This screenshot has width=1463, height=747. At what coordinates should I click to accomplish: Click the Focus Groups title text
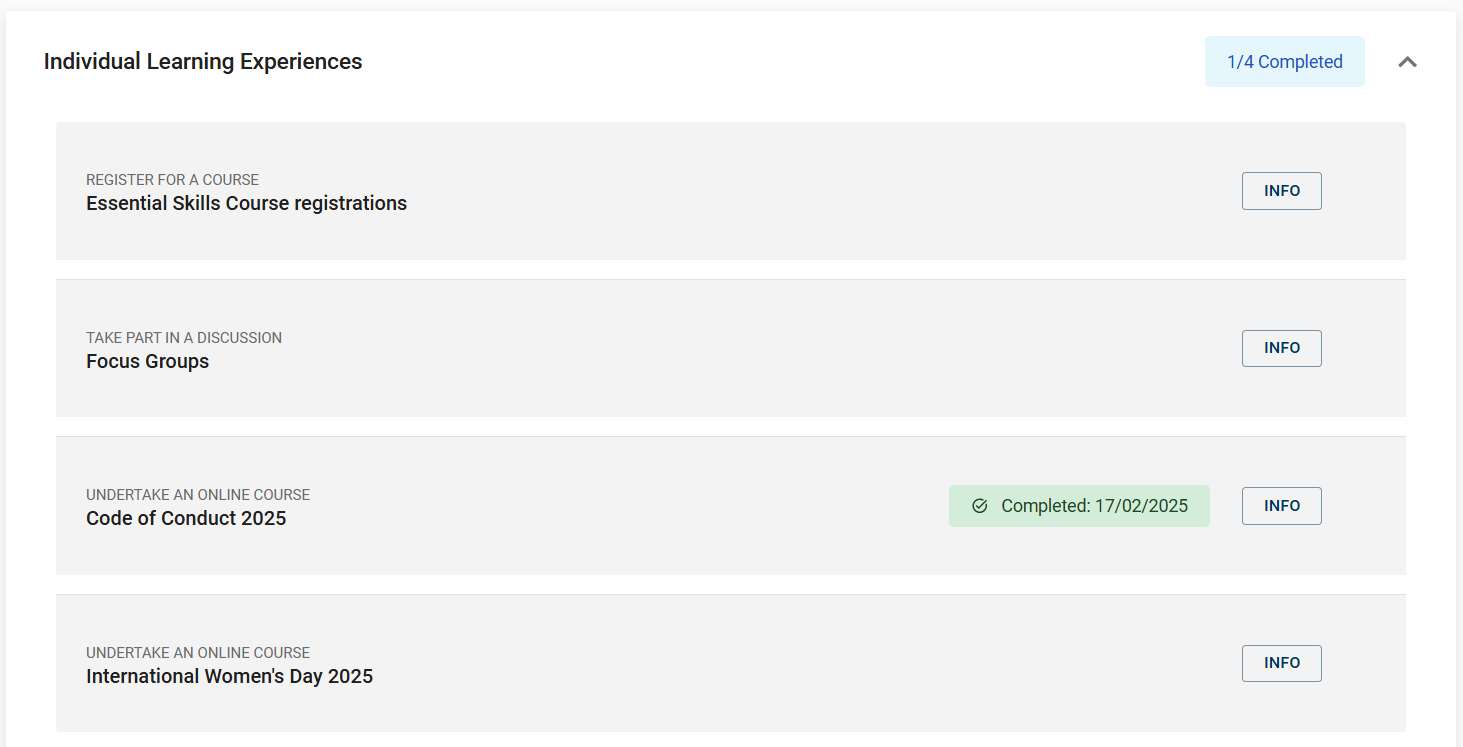147,361
